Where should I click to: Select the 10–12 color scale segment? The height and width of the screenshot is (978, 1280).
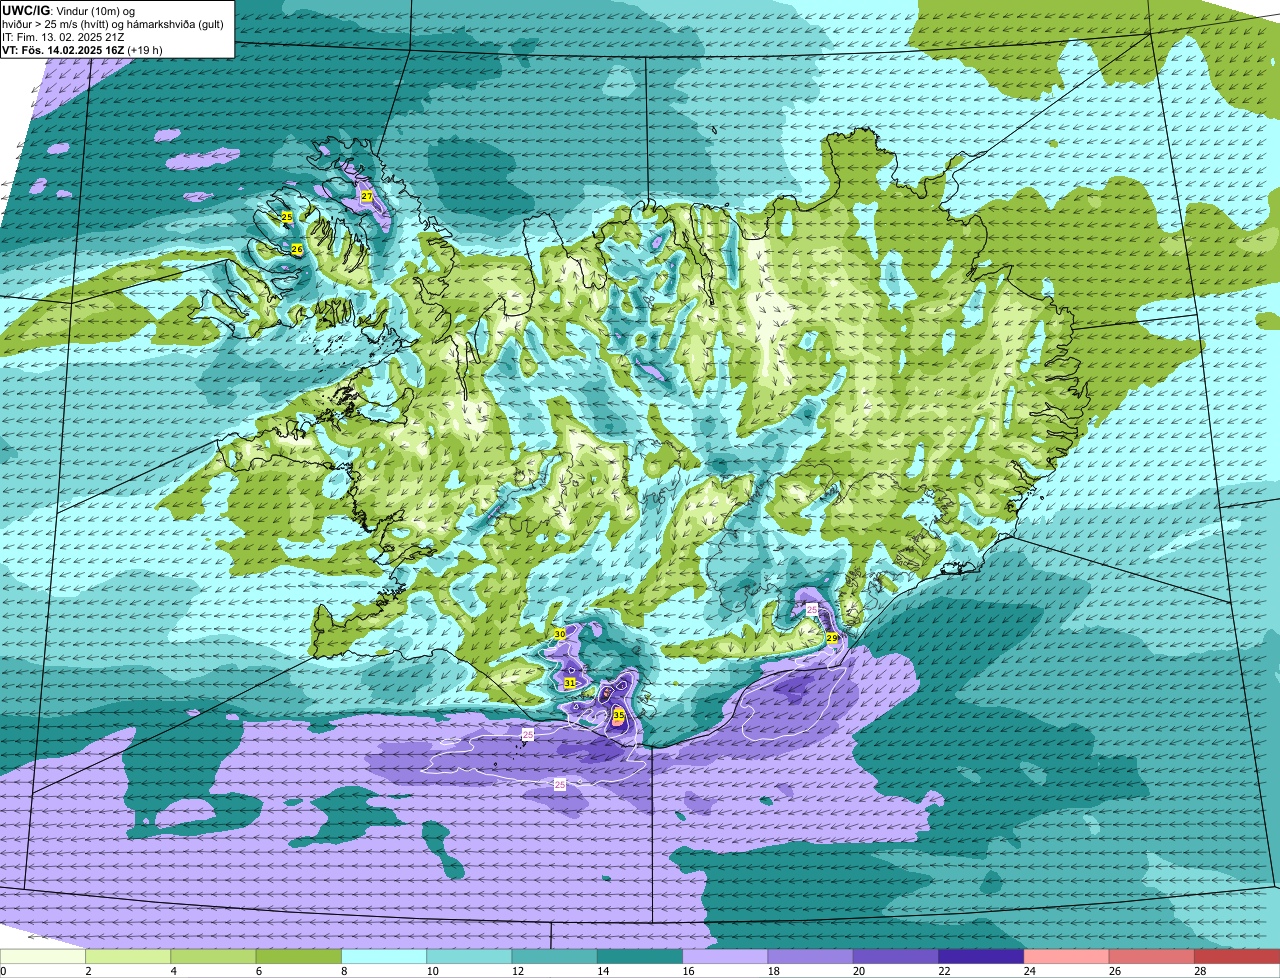469,956
